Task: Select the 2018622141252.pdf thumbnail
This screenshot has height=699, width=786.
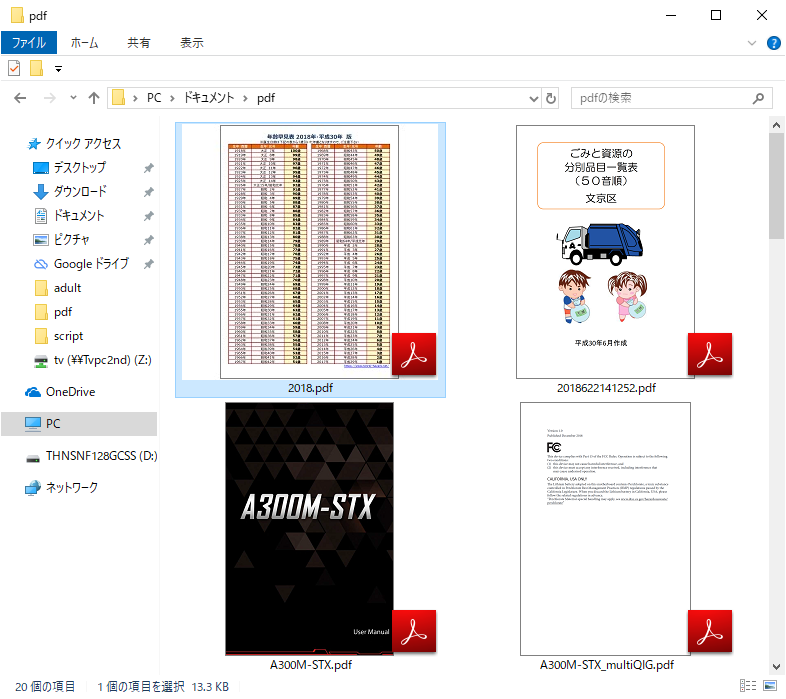Action: (x=605, y=252)
